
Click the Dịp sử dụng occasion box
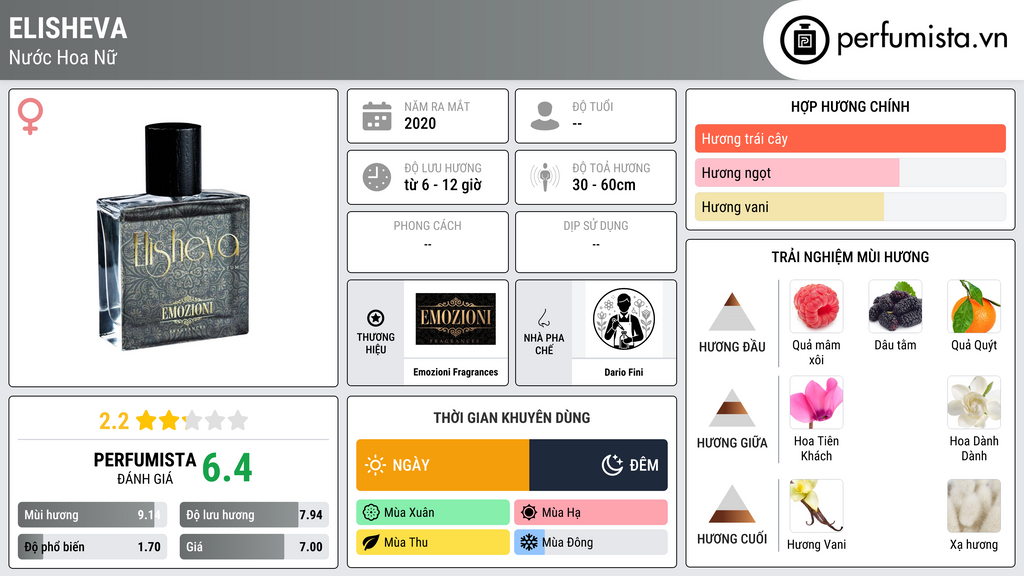tap(596, 242)
